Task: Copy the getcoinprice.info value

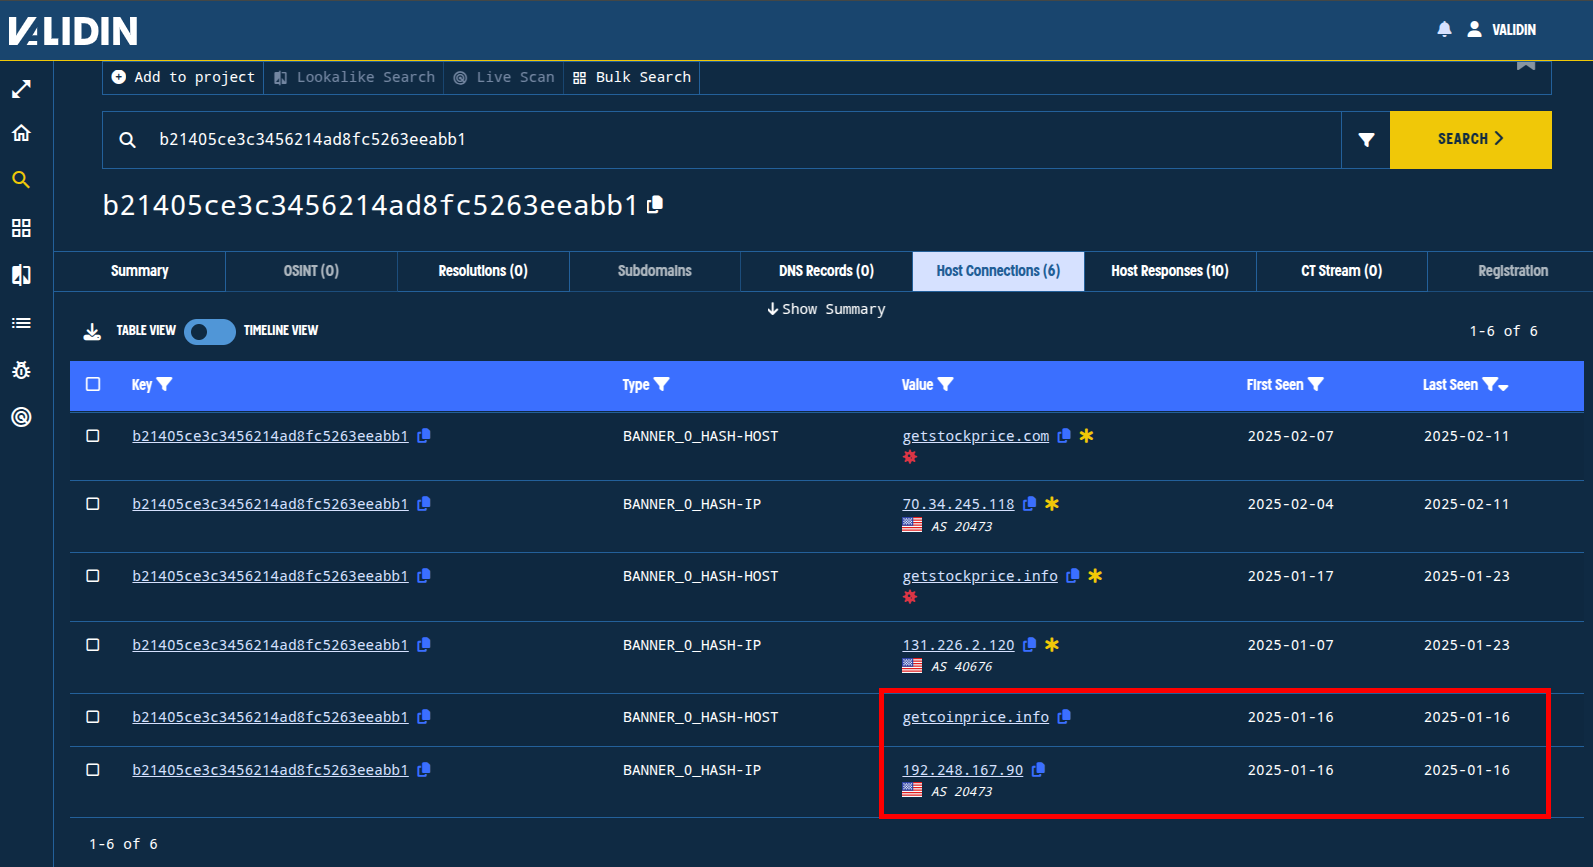Action: click(1064, 717)
